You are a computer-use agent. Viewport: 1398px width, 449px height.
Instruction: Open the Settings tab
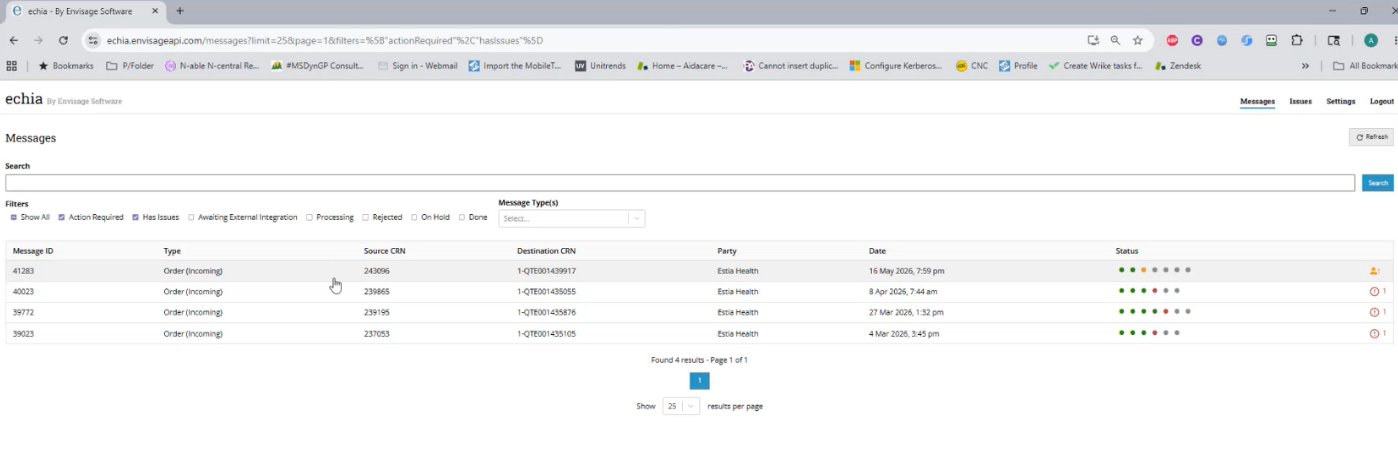click(1341, 101)
